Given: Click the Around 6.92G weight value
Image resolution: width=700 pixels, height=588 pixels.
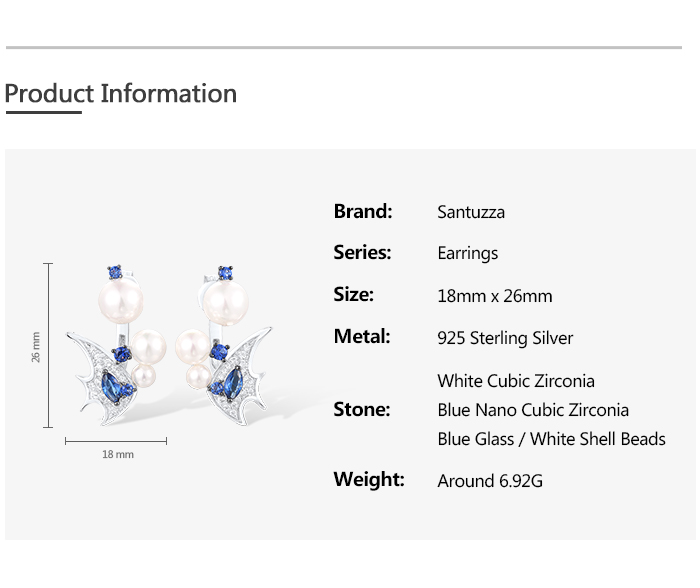Looking at the screenshot, I should point(490,481).
